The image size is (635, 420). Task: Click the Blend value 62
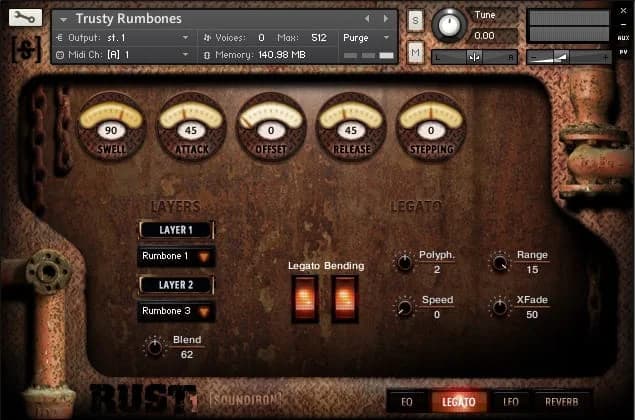[187, 355]
